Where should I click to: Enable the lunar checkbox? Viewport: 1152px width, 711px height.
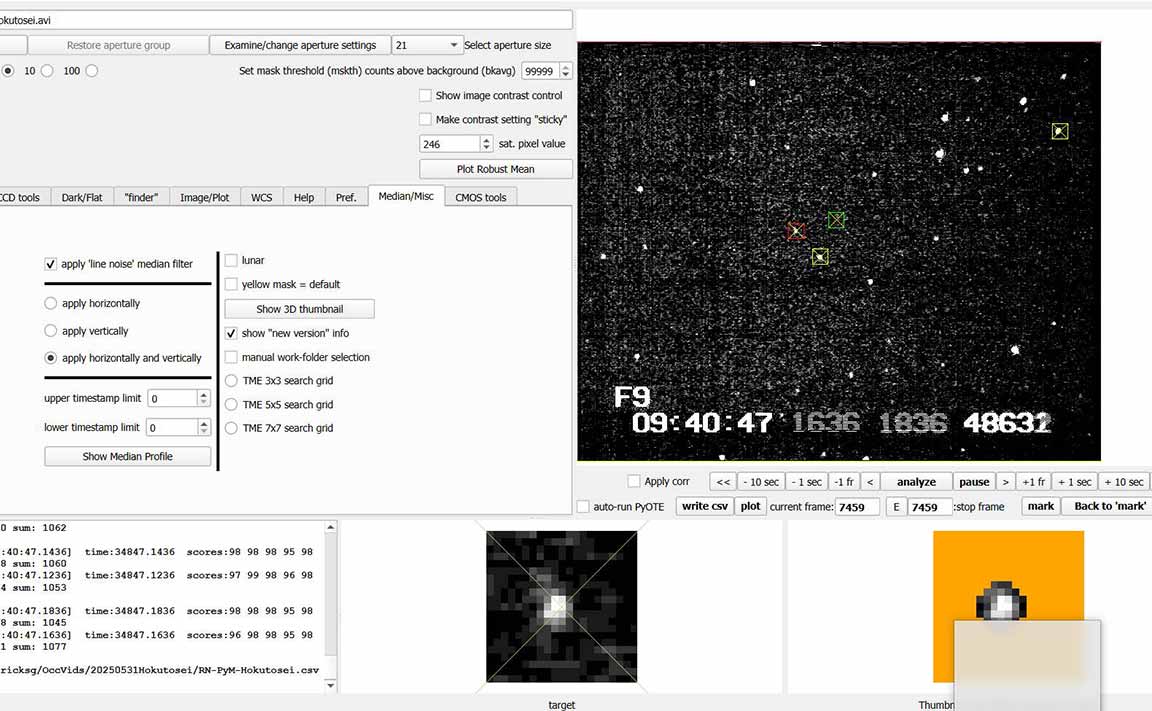pyautogui.click(x=232, y=260)
